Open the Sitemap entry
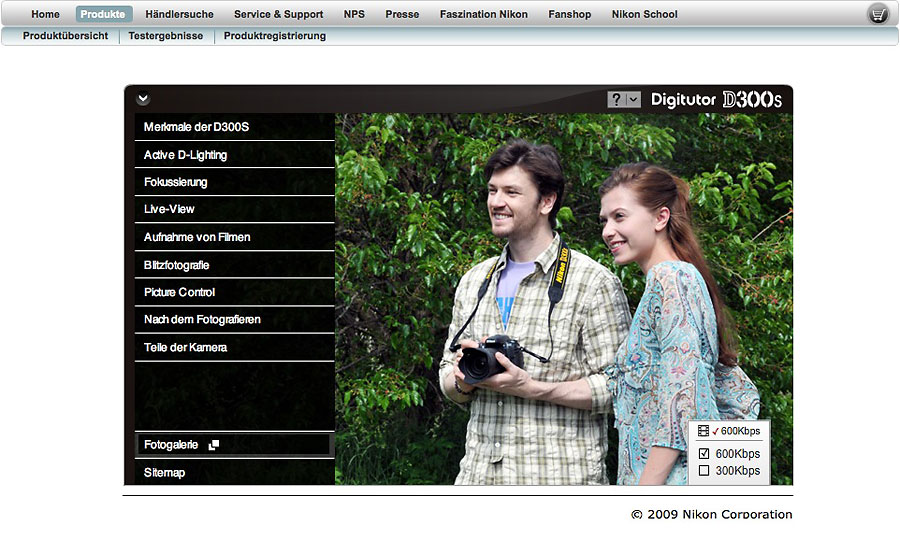900x540 pixels. (164, 472)
